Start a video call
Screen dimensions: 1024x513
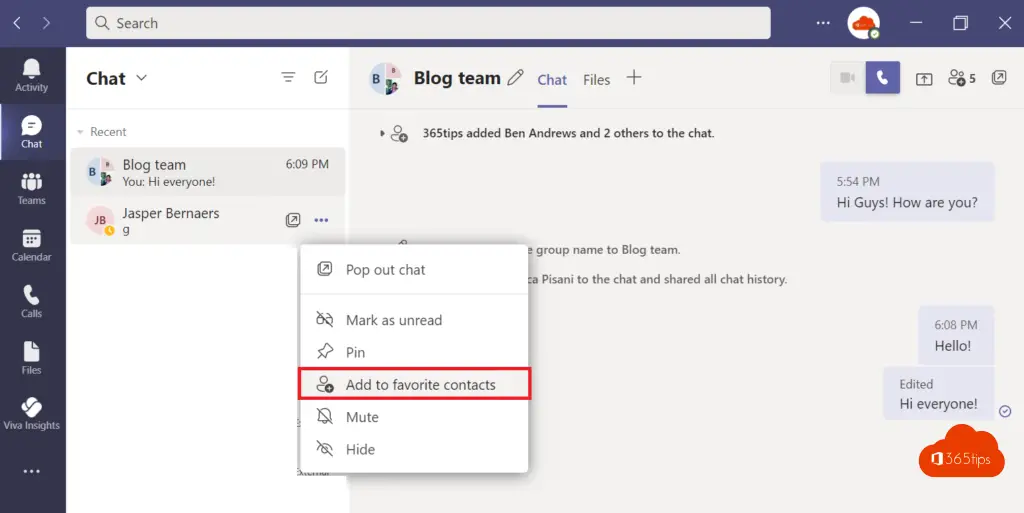click(848, 78)
